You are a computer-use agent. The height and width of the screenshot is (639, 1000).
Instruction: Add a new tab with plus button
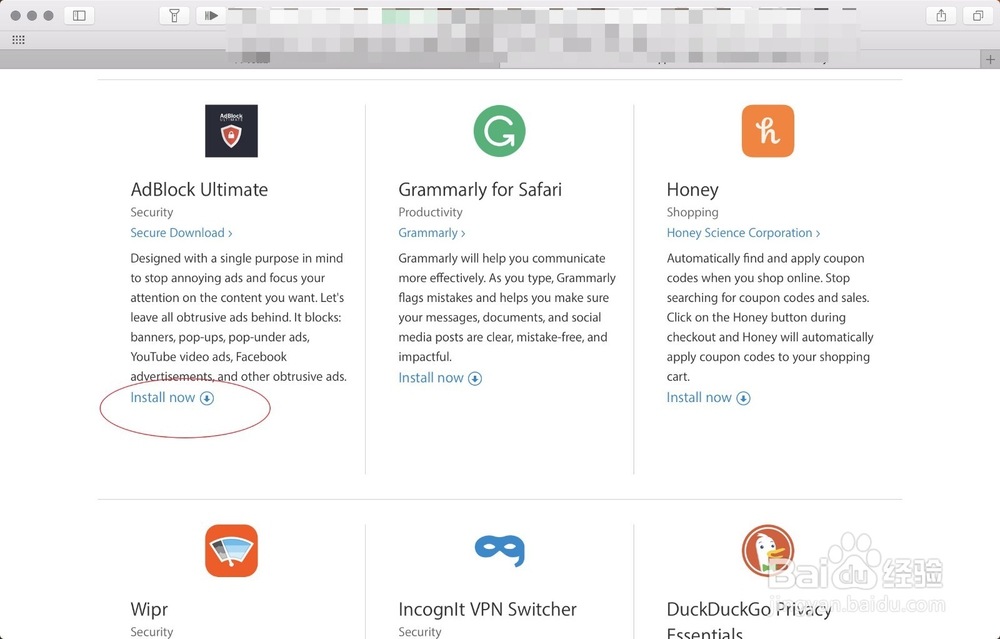click(990, 59)
